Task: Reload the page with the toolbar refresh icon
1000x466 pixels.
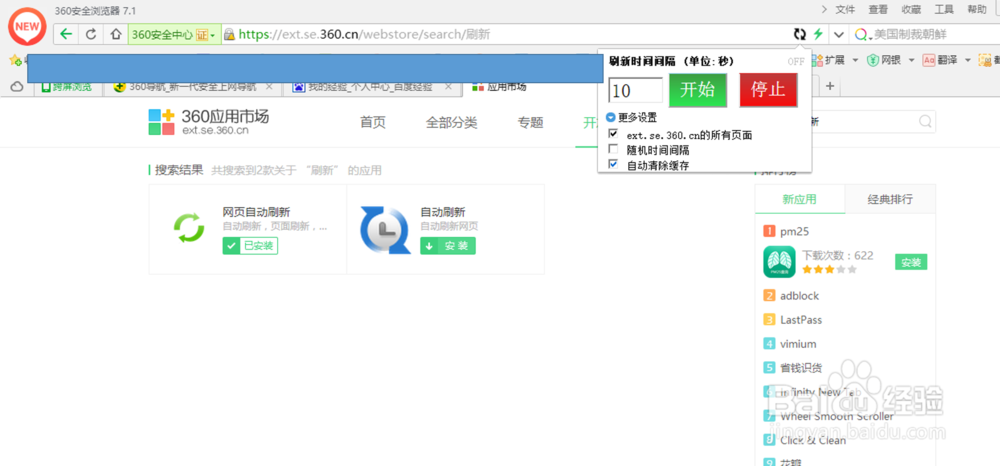Action: (91, 34)
